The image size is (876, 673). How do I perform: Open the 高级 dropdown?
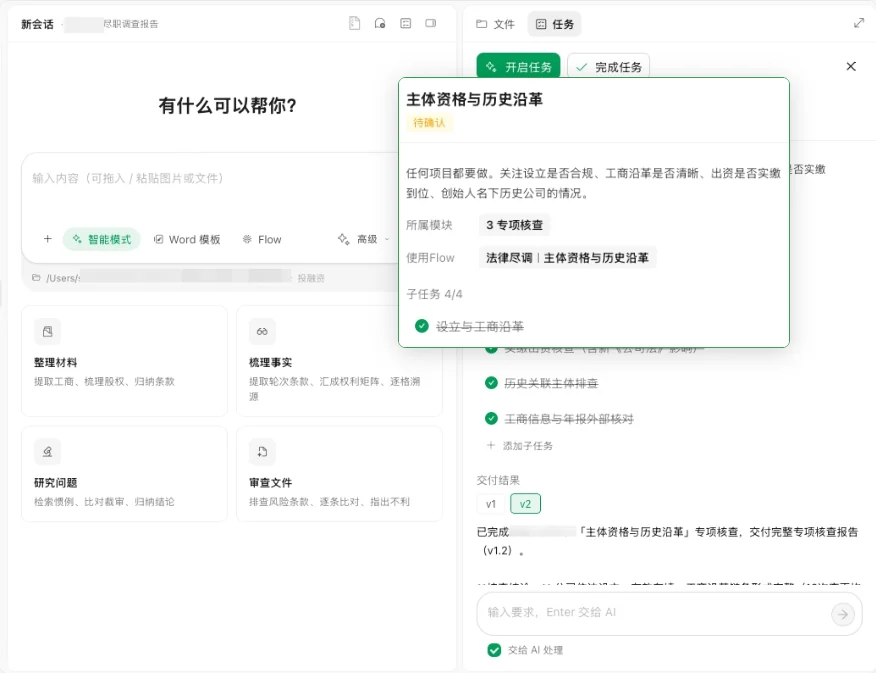coord(363,239)
